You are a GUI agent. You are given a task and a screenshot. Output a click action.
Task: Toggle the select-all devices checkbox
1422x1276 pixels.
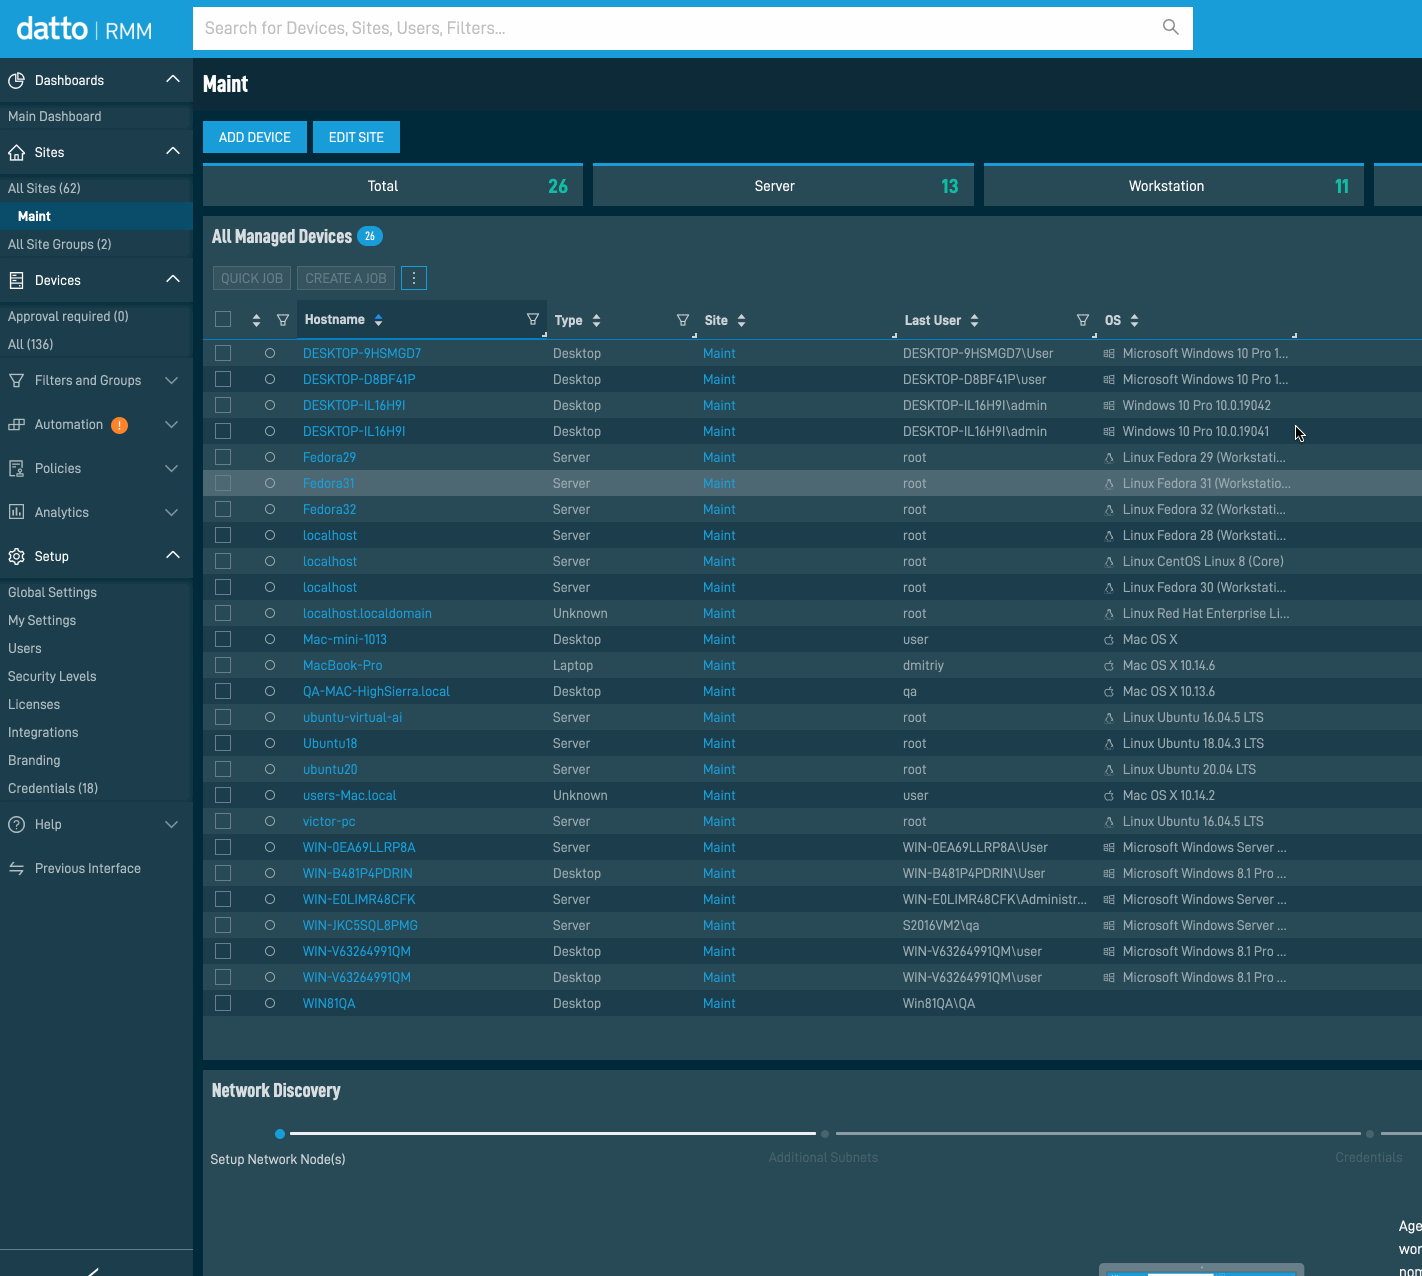coord(223,319)
